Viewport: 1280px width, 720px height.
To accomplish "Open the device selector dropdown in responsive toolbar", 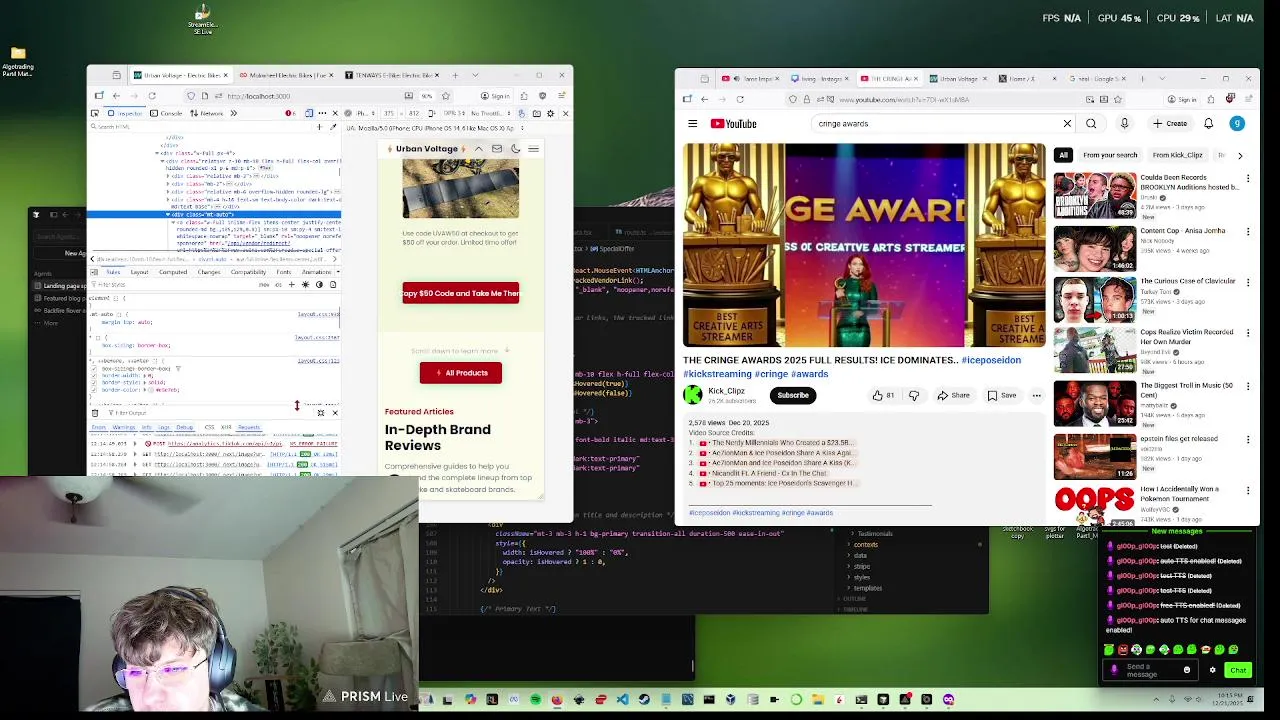I will pos(364,113).
